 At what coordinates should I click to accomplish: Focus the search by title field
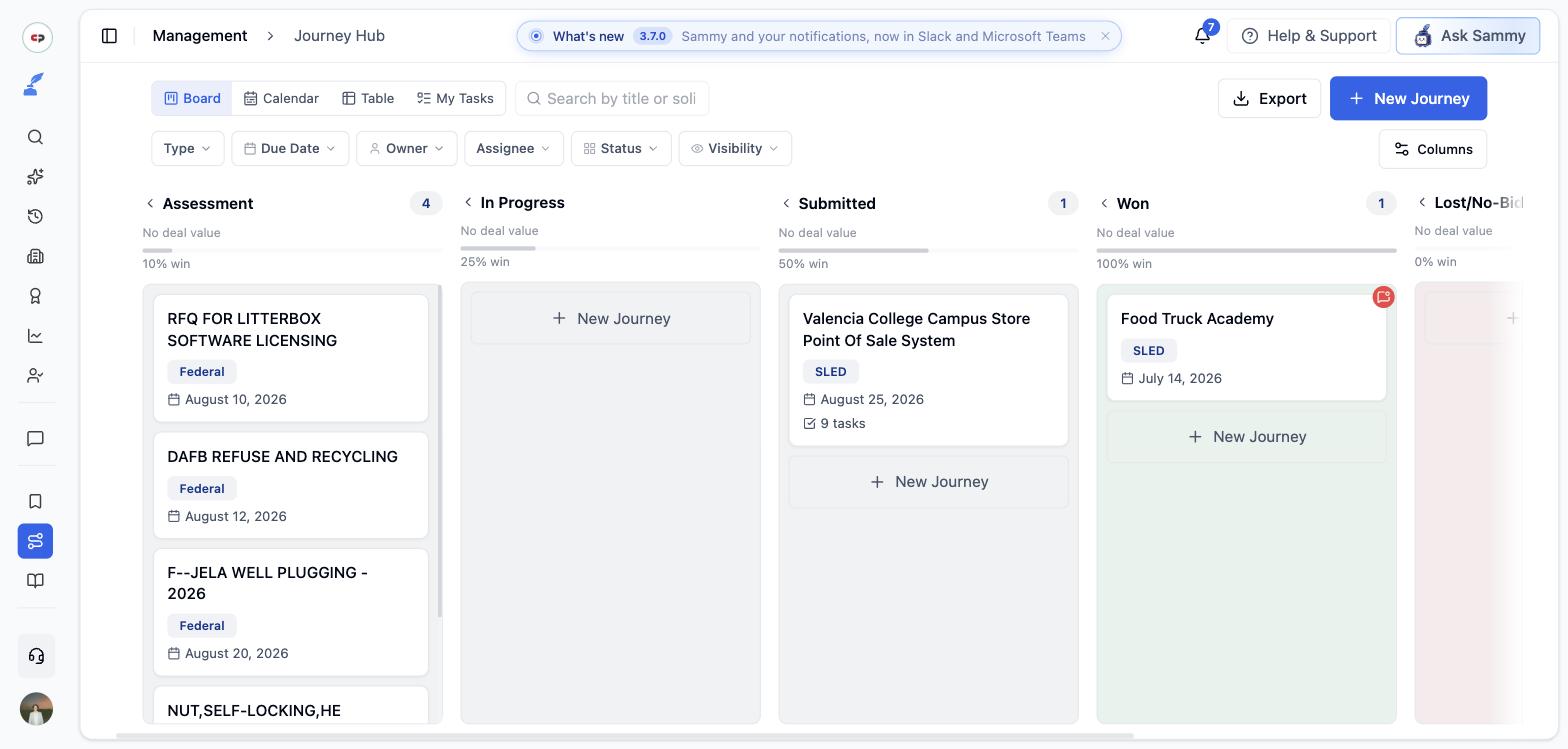(612, 98)
